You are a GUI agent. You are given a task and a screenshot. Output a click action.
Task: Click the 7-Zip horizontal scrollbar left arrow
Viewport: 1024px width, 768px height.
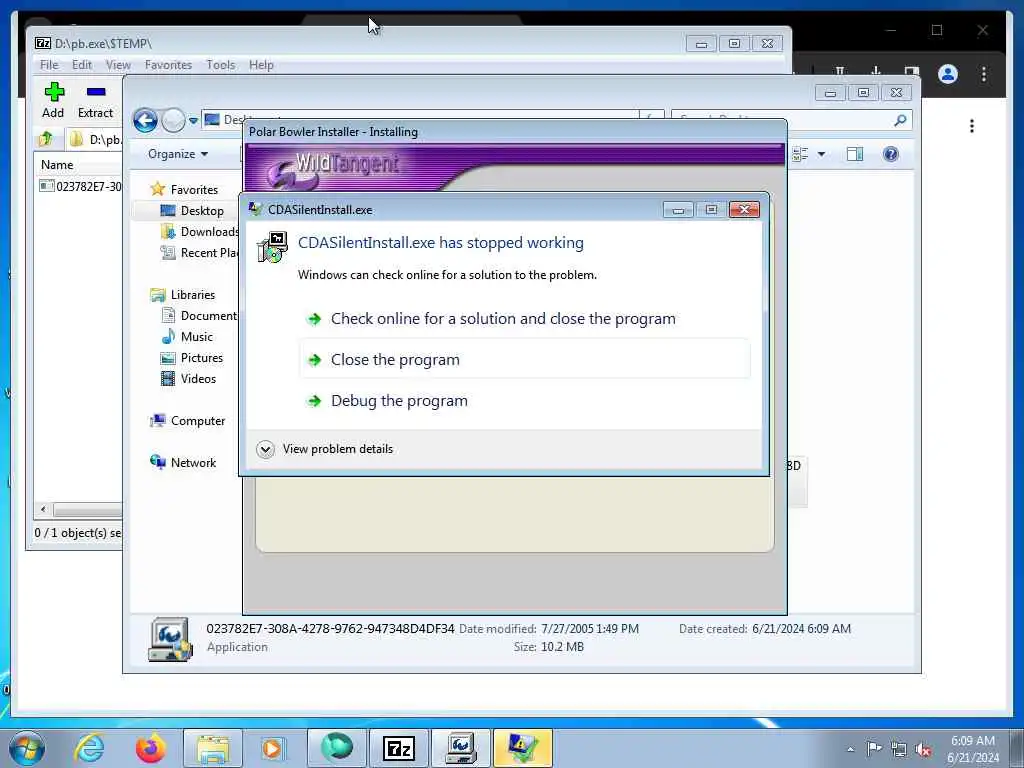click(43, 509)
